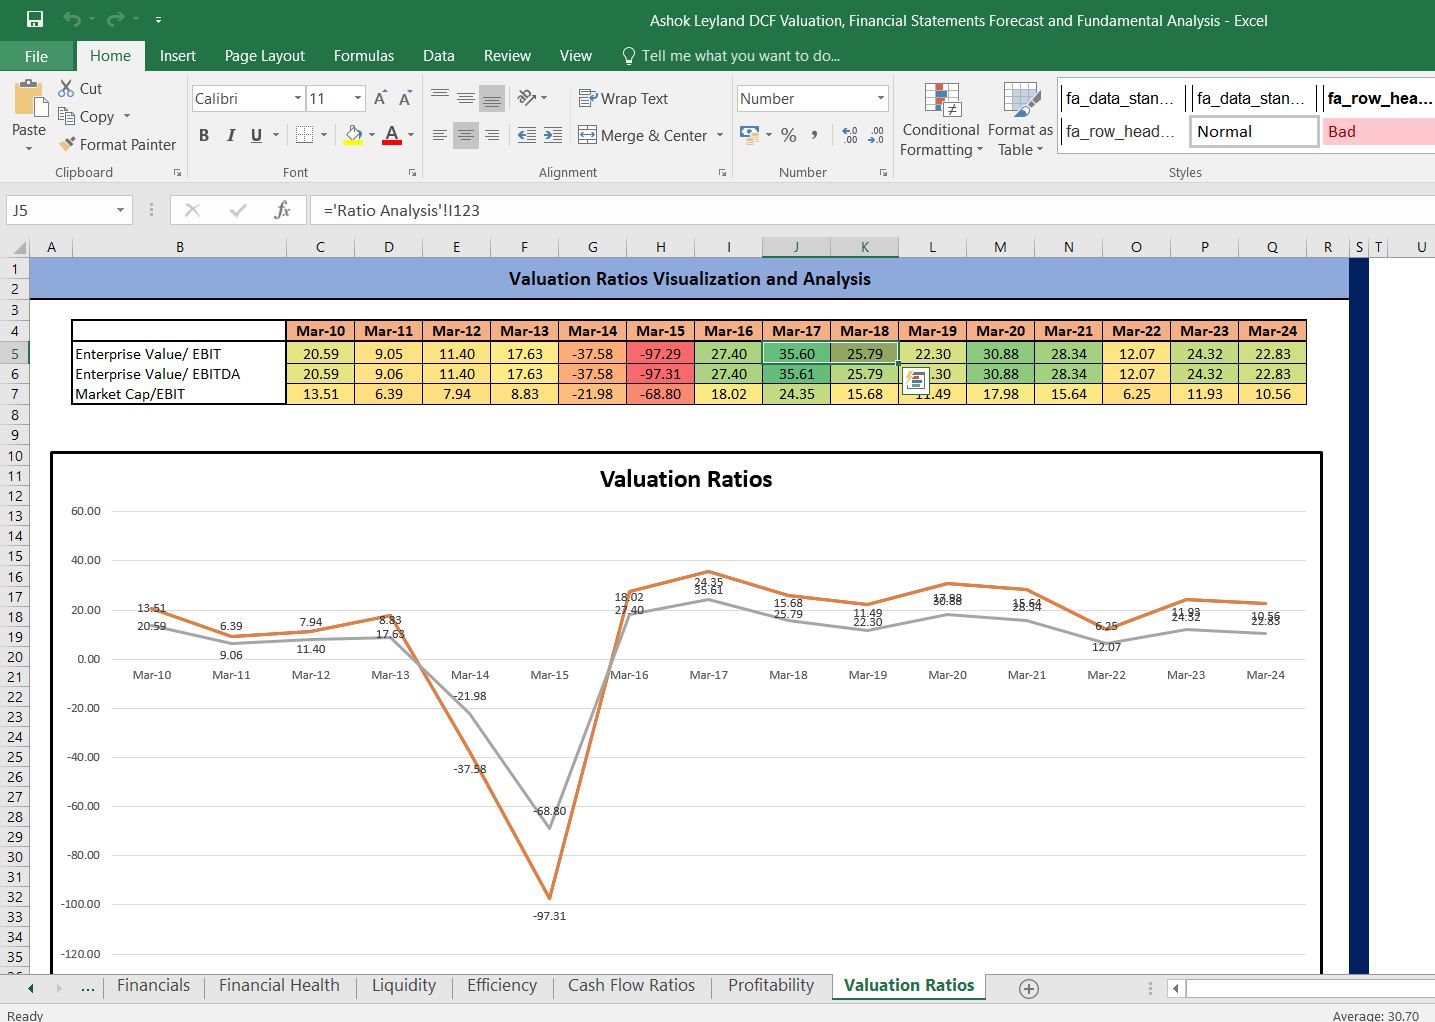
Task: Decrease the cell indent
Action: (527, 135)
